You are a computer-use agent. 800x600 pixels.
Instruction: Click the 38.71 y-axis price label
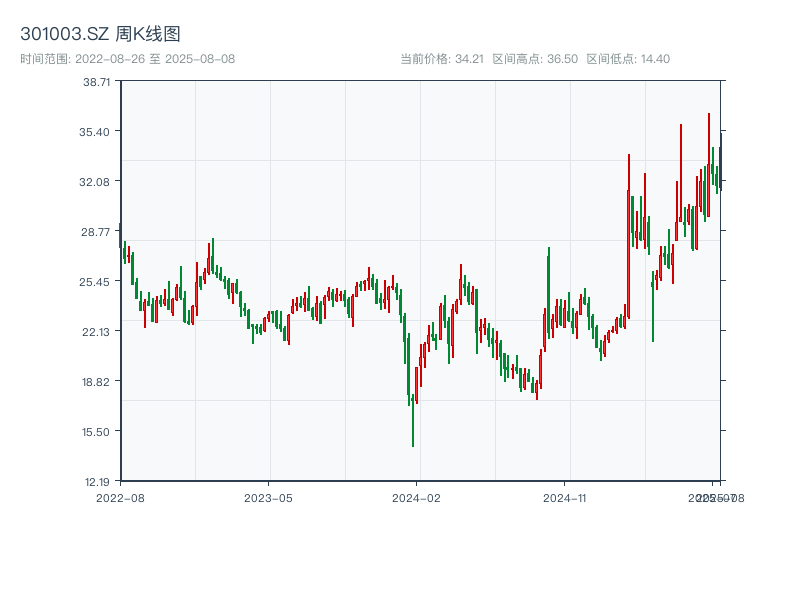point(97,82)
